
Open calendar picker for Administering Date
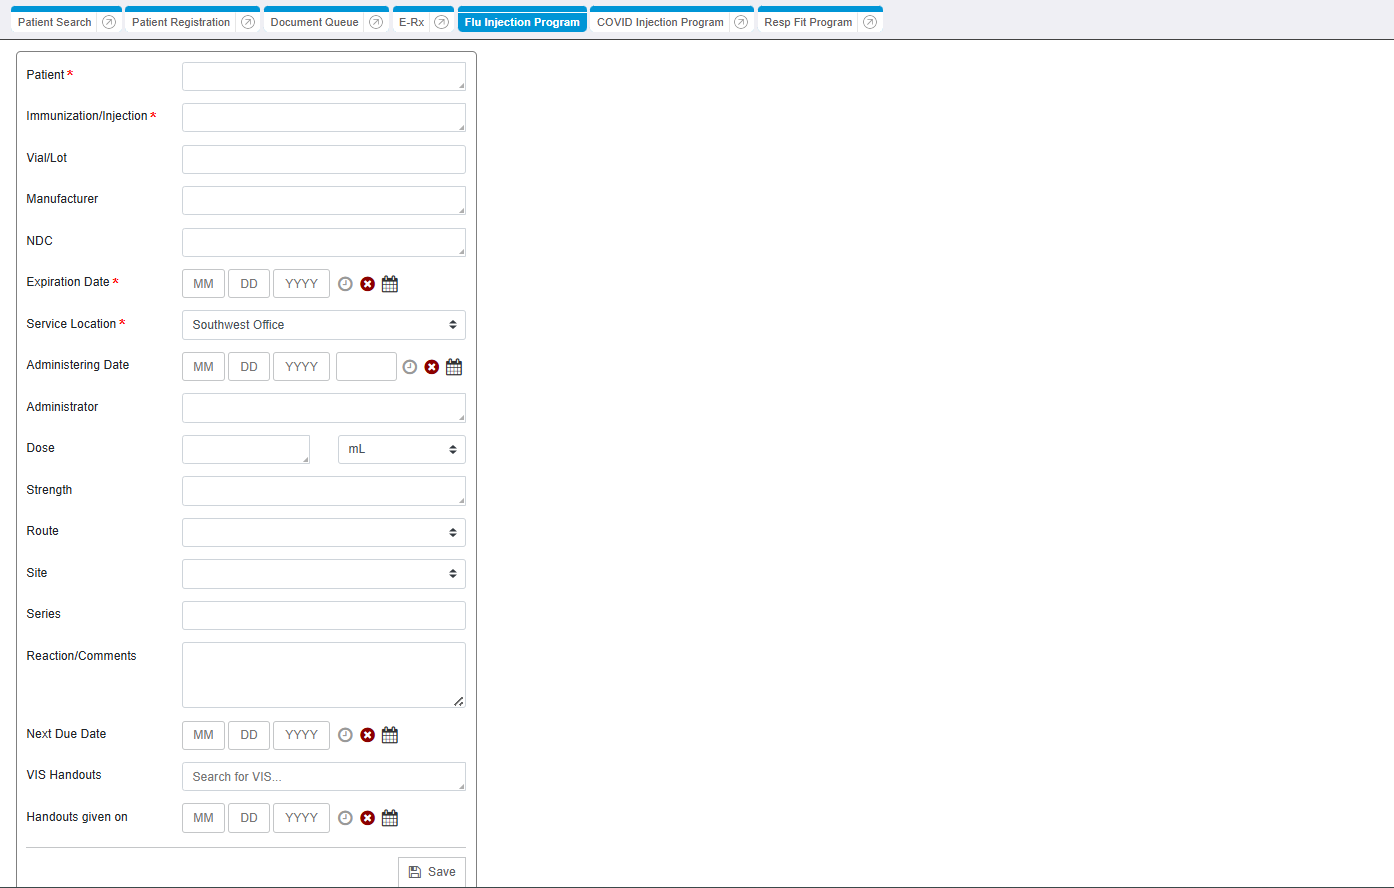pyautogui.click(x=454, y=367)
